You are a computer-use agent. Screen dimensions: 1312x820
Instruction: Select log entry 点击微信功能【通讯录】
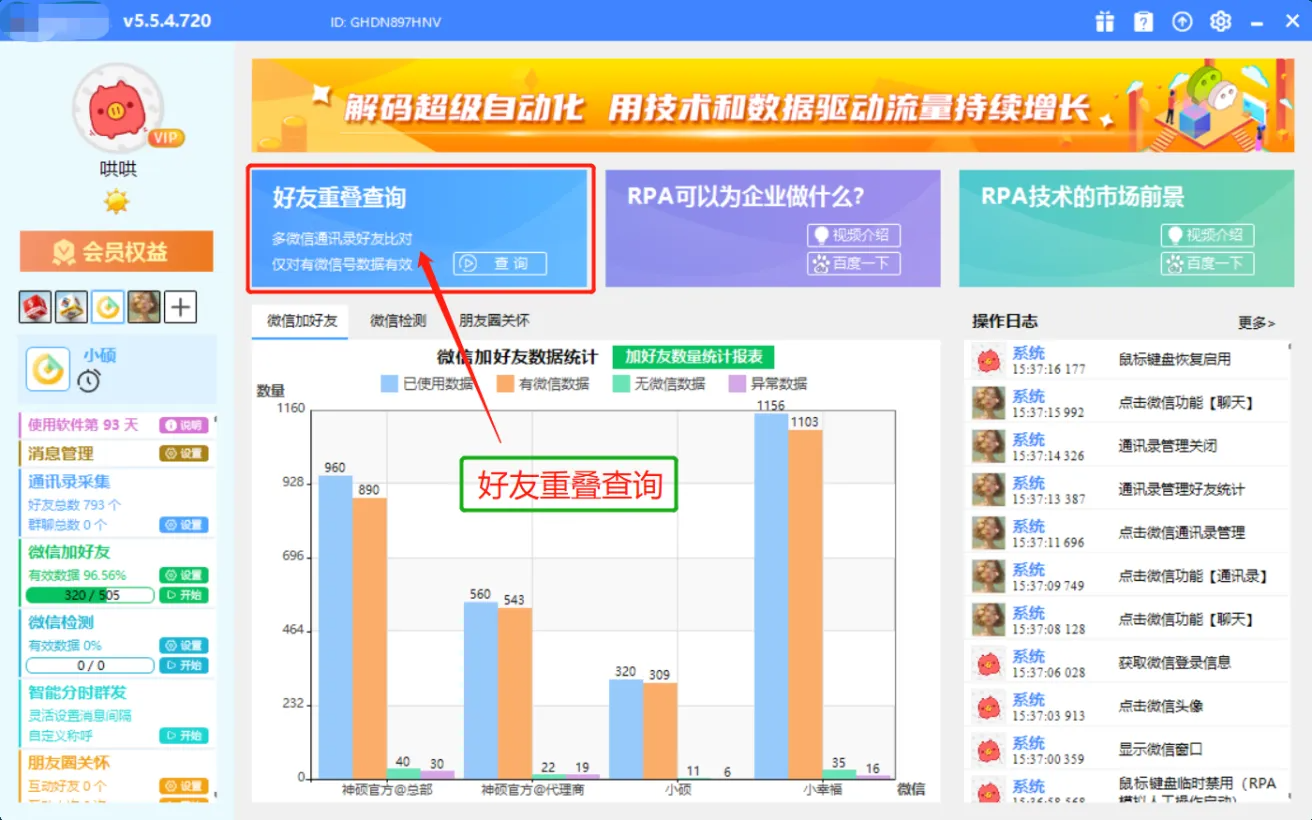click(1127, 576)
